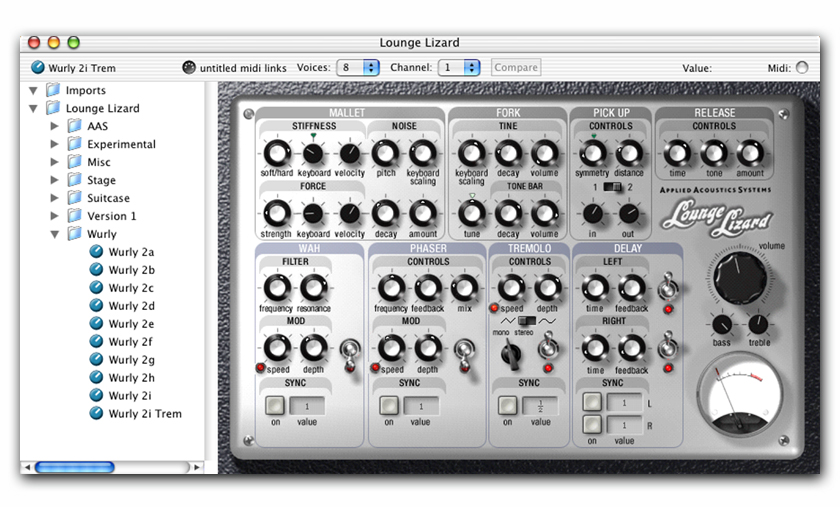Click the Lounge Lizard folder icon
This screenshot has height=507, width=840.
53,108
